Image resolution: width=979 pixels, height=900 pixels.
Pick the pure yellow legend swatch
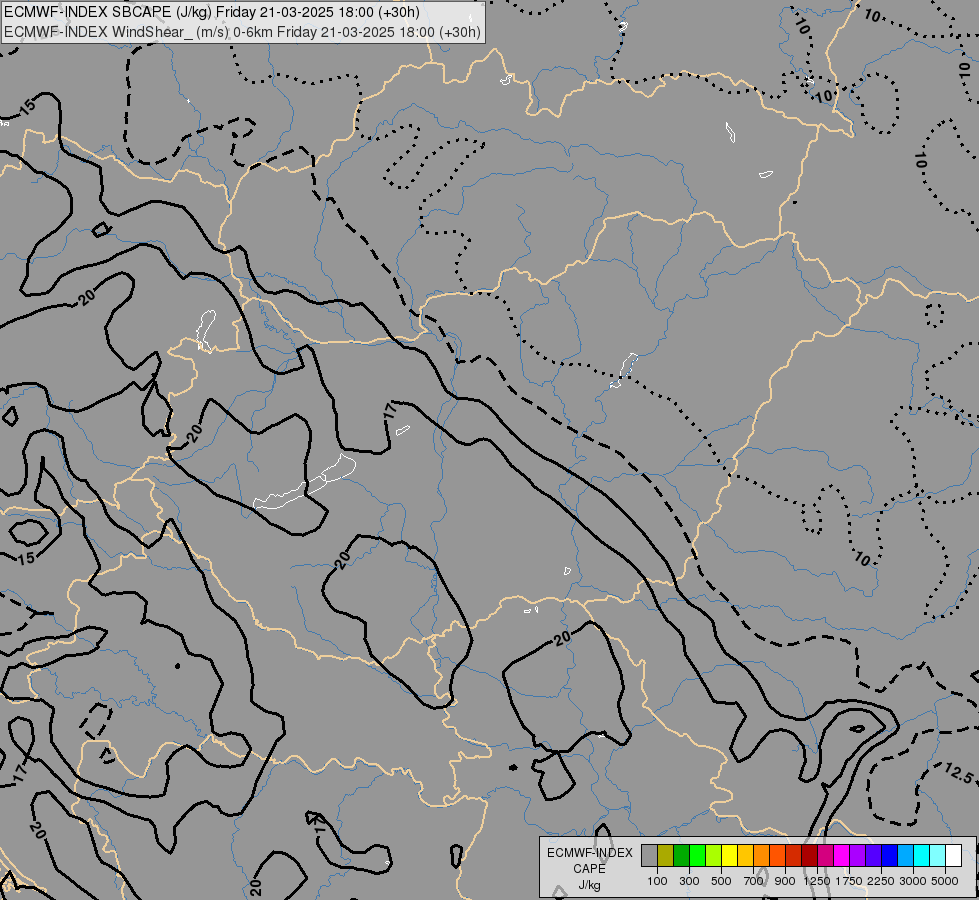tap(730, 856)
